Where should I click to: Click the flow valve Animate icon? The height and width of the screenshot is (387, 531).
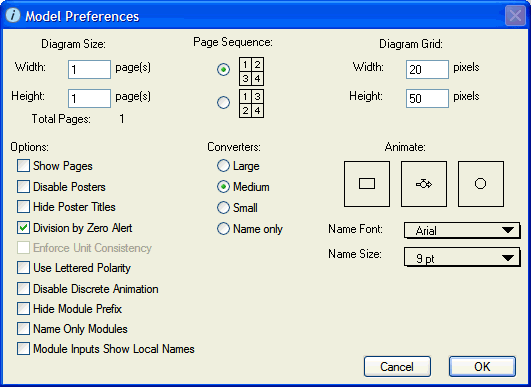(x=424, y=184)
